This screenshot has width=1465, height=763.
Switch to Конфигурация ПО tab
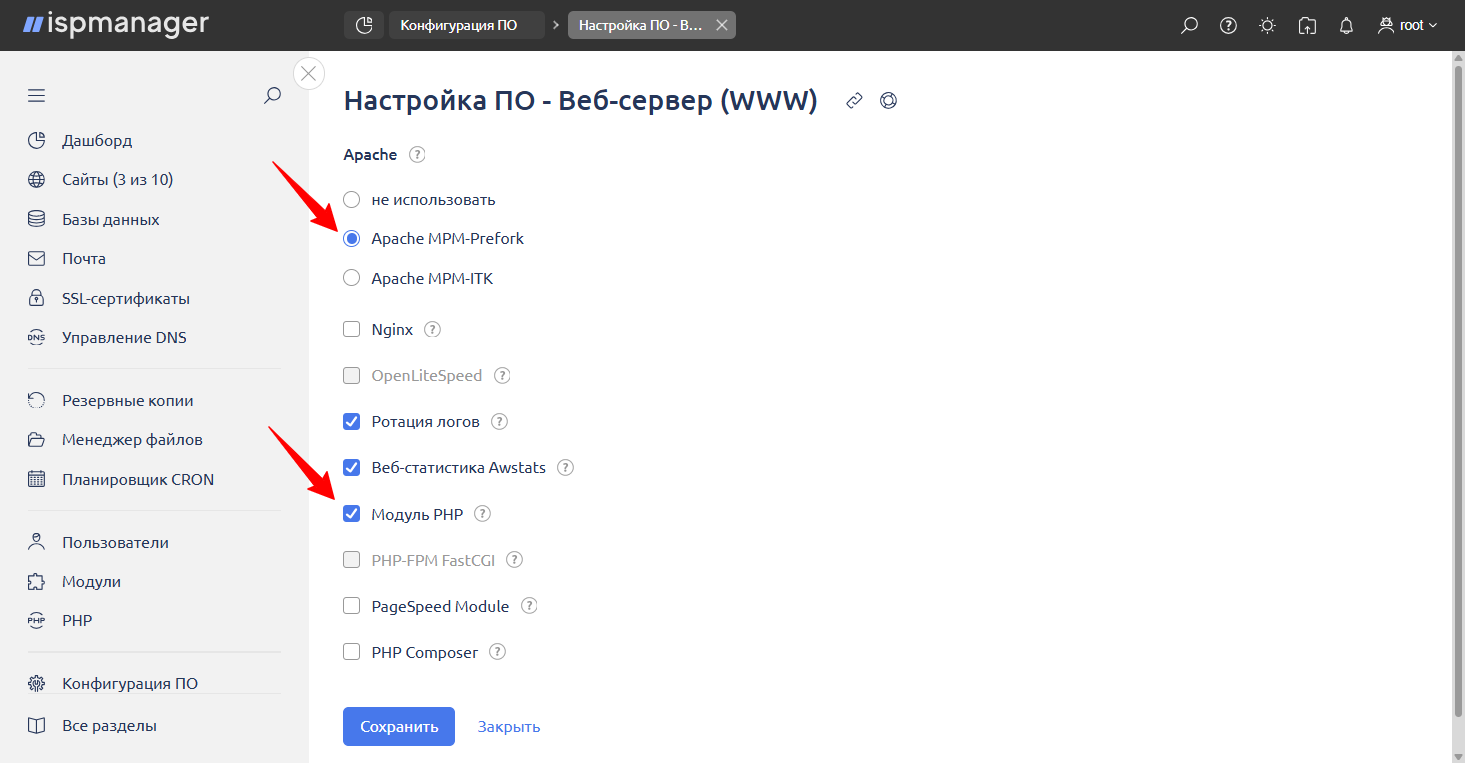point(459,25)
